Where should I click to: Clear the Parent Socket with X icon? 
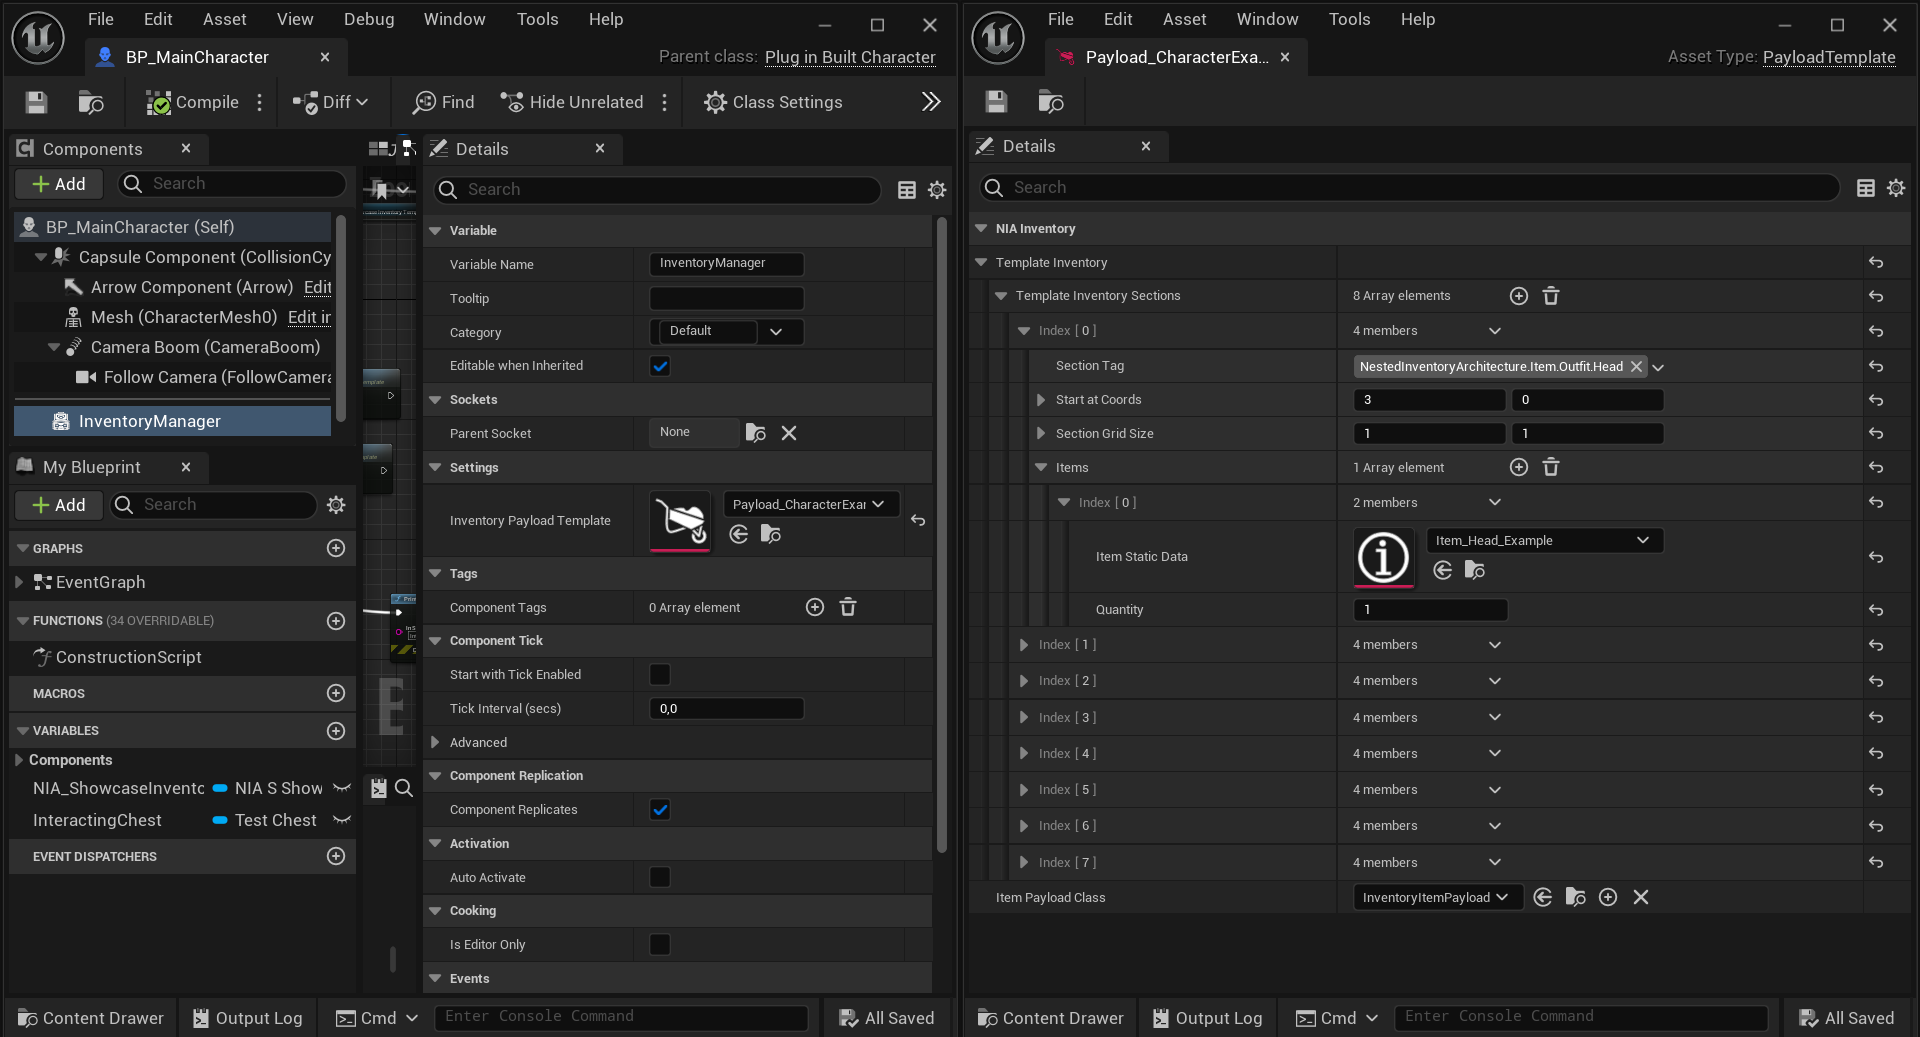(x=789, y=433)
